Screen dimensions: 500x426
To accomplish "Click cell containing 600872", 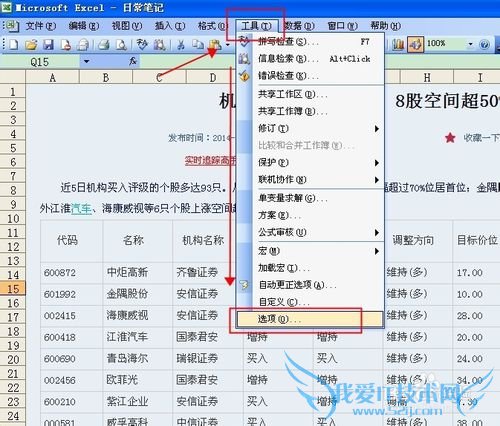I will pos(72,273).
